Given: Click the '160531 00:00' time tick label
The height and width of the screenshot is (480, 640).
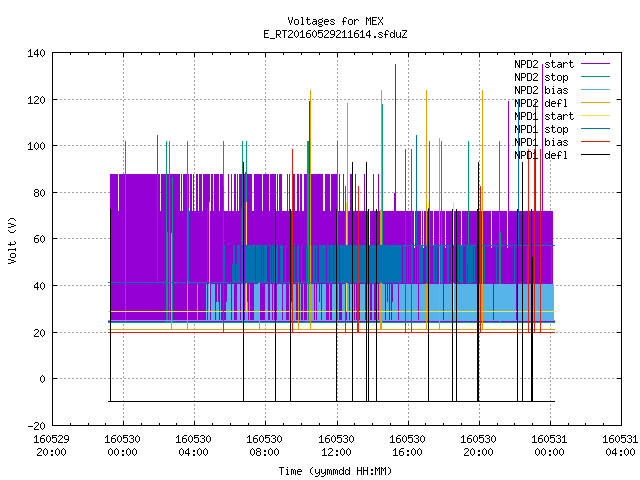Looking at the screenshot, I should click(x=549, y=446).
